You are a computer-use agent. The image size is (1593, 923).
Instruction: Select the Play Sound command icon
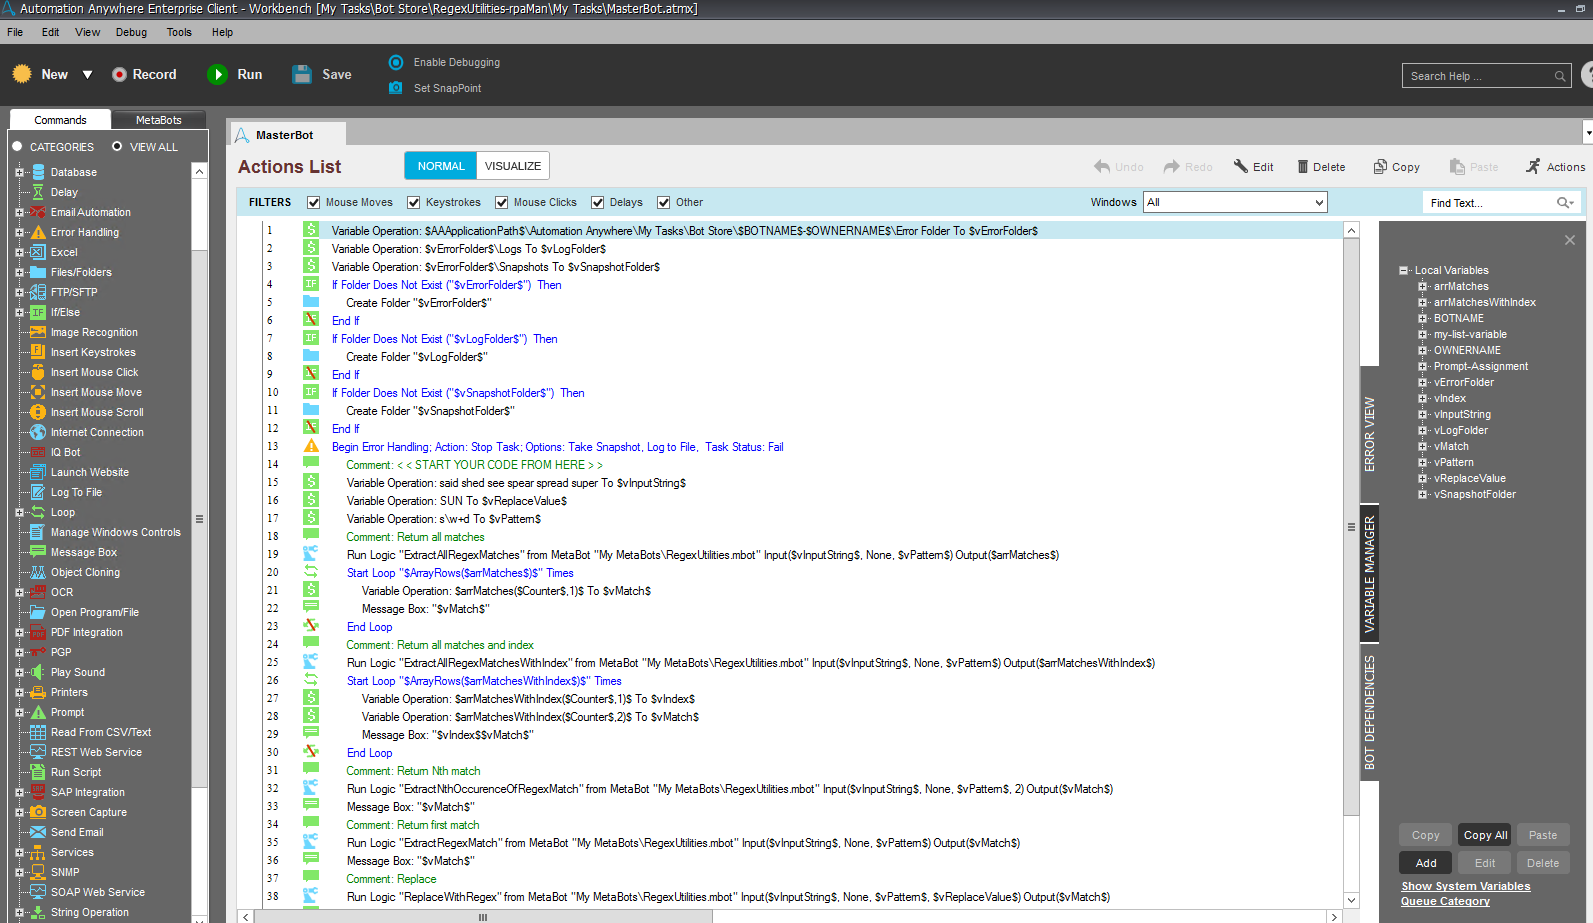coord(38,672)
